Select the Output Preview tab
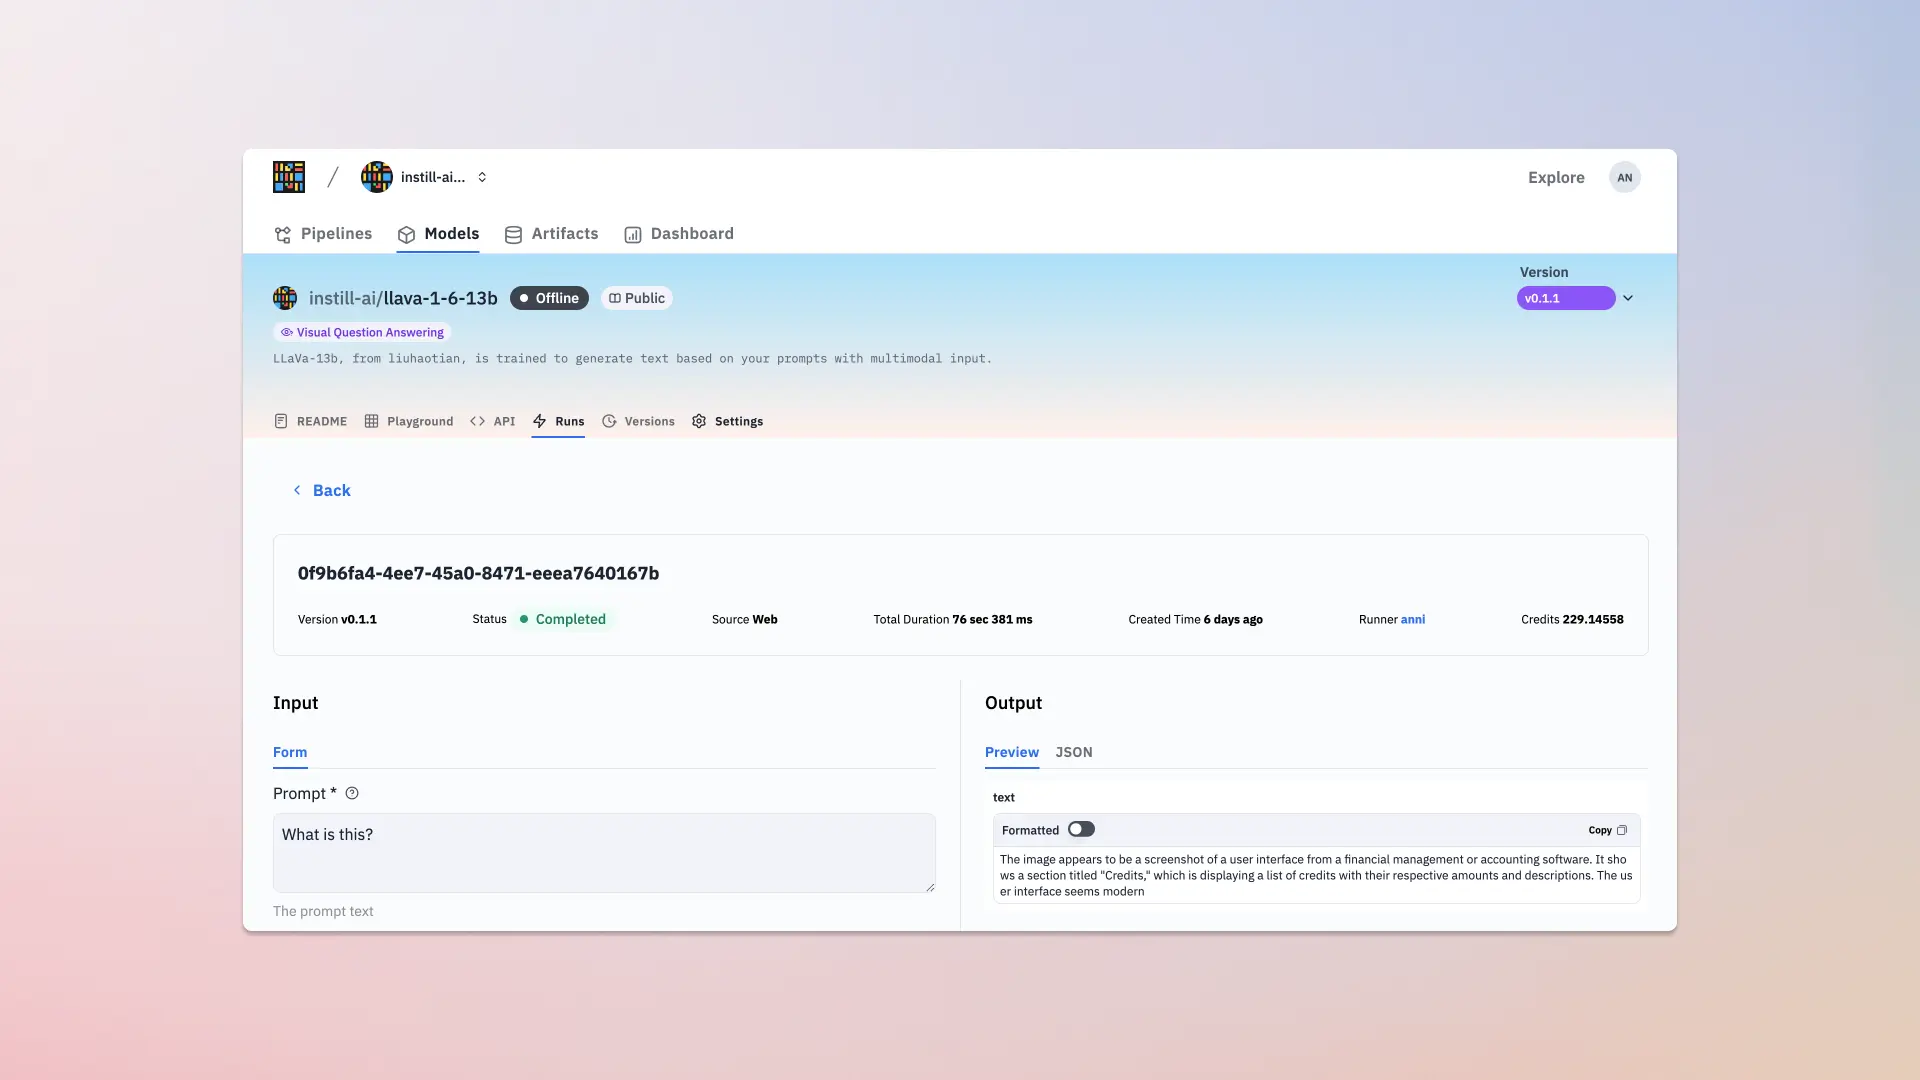 [1012, 753]
